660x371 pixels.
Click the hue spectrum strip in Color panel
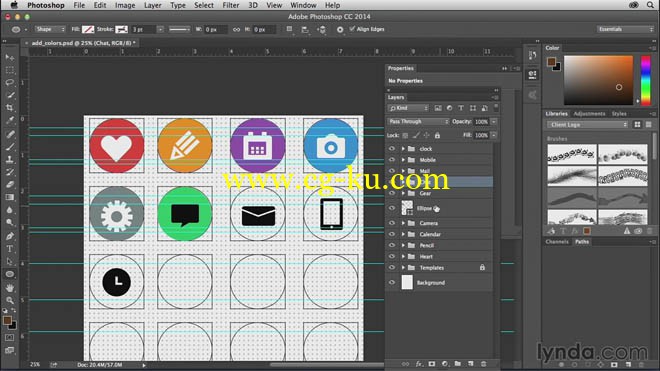click(645, 80)
